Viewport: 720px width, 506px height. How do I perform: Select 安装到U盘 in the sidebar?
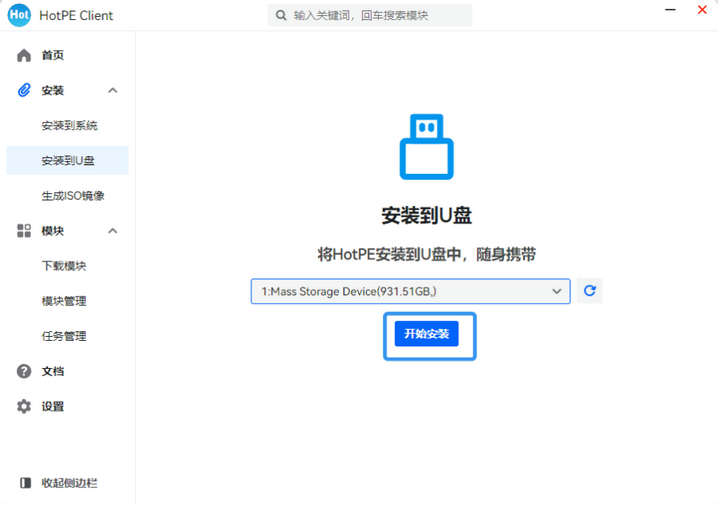68,161
